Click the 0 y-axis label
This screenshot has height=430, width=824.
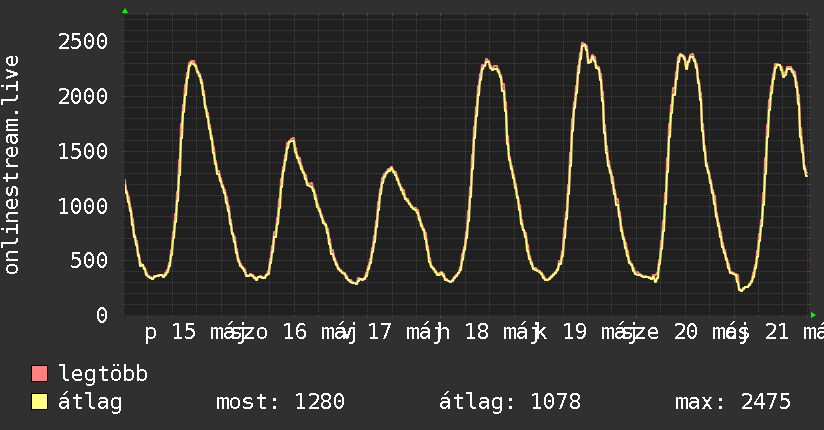point(102,315)
